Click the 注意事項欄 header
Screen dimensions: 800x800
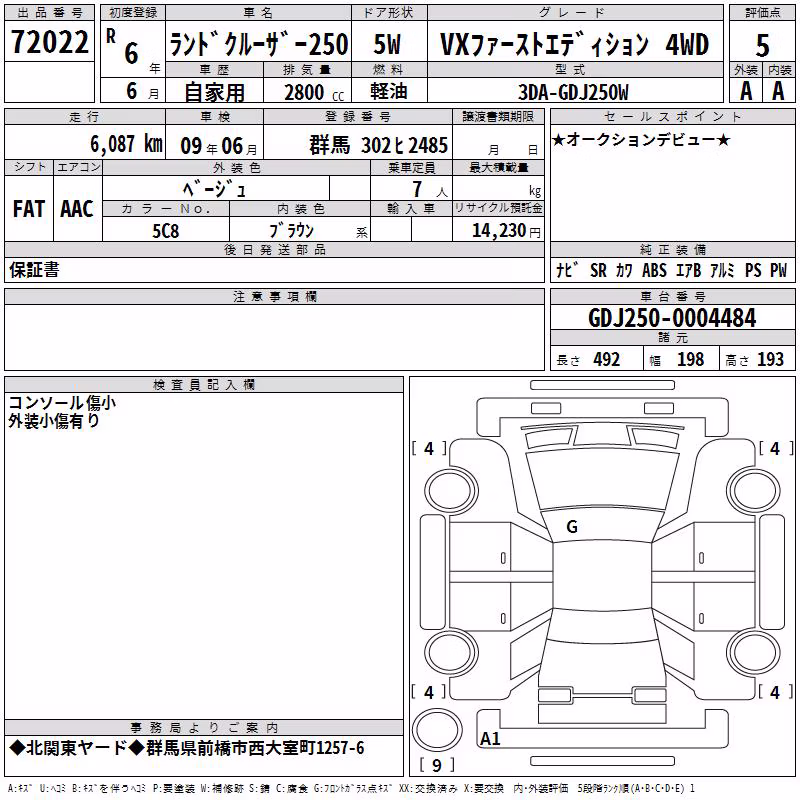click(x=275, y=296)
